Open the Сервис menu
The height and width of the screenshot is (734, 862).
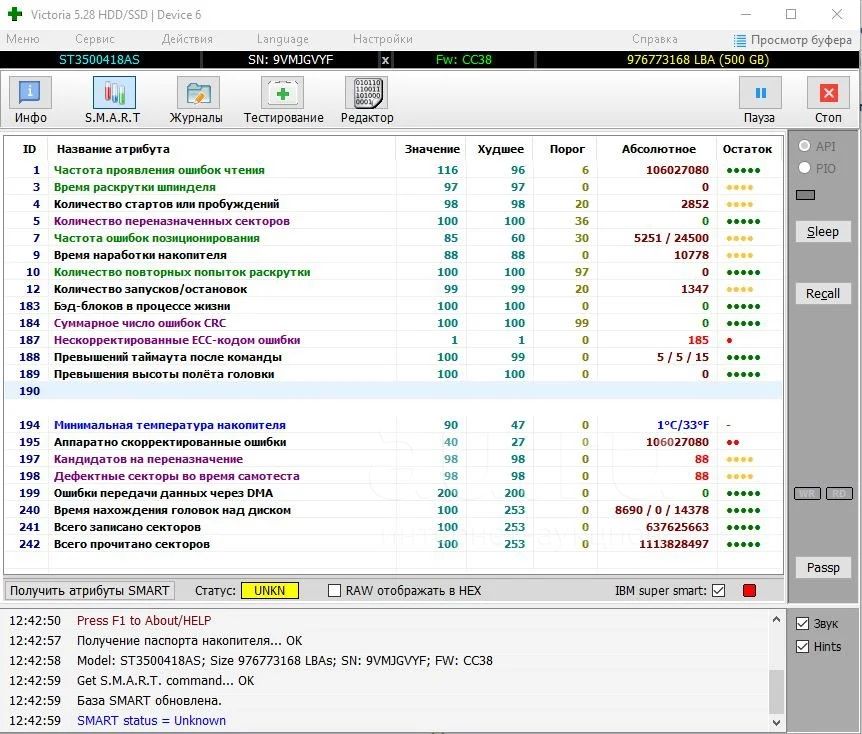coord(95,39)
